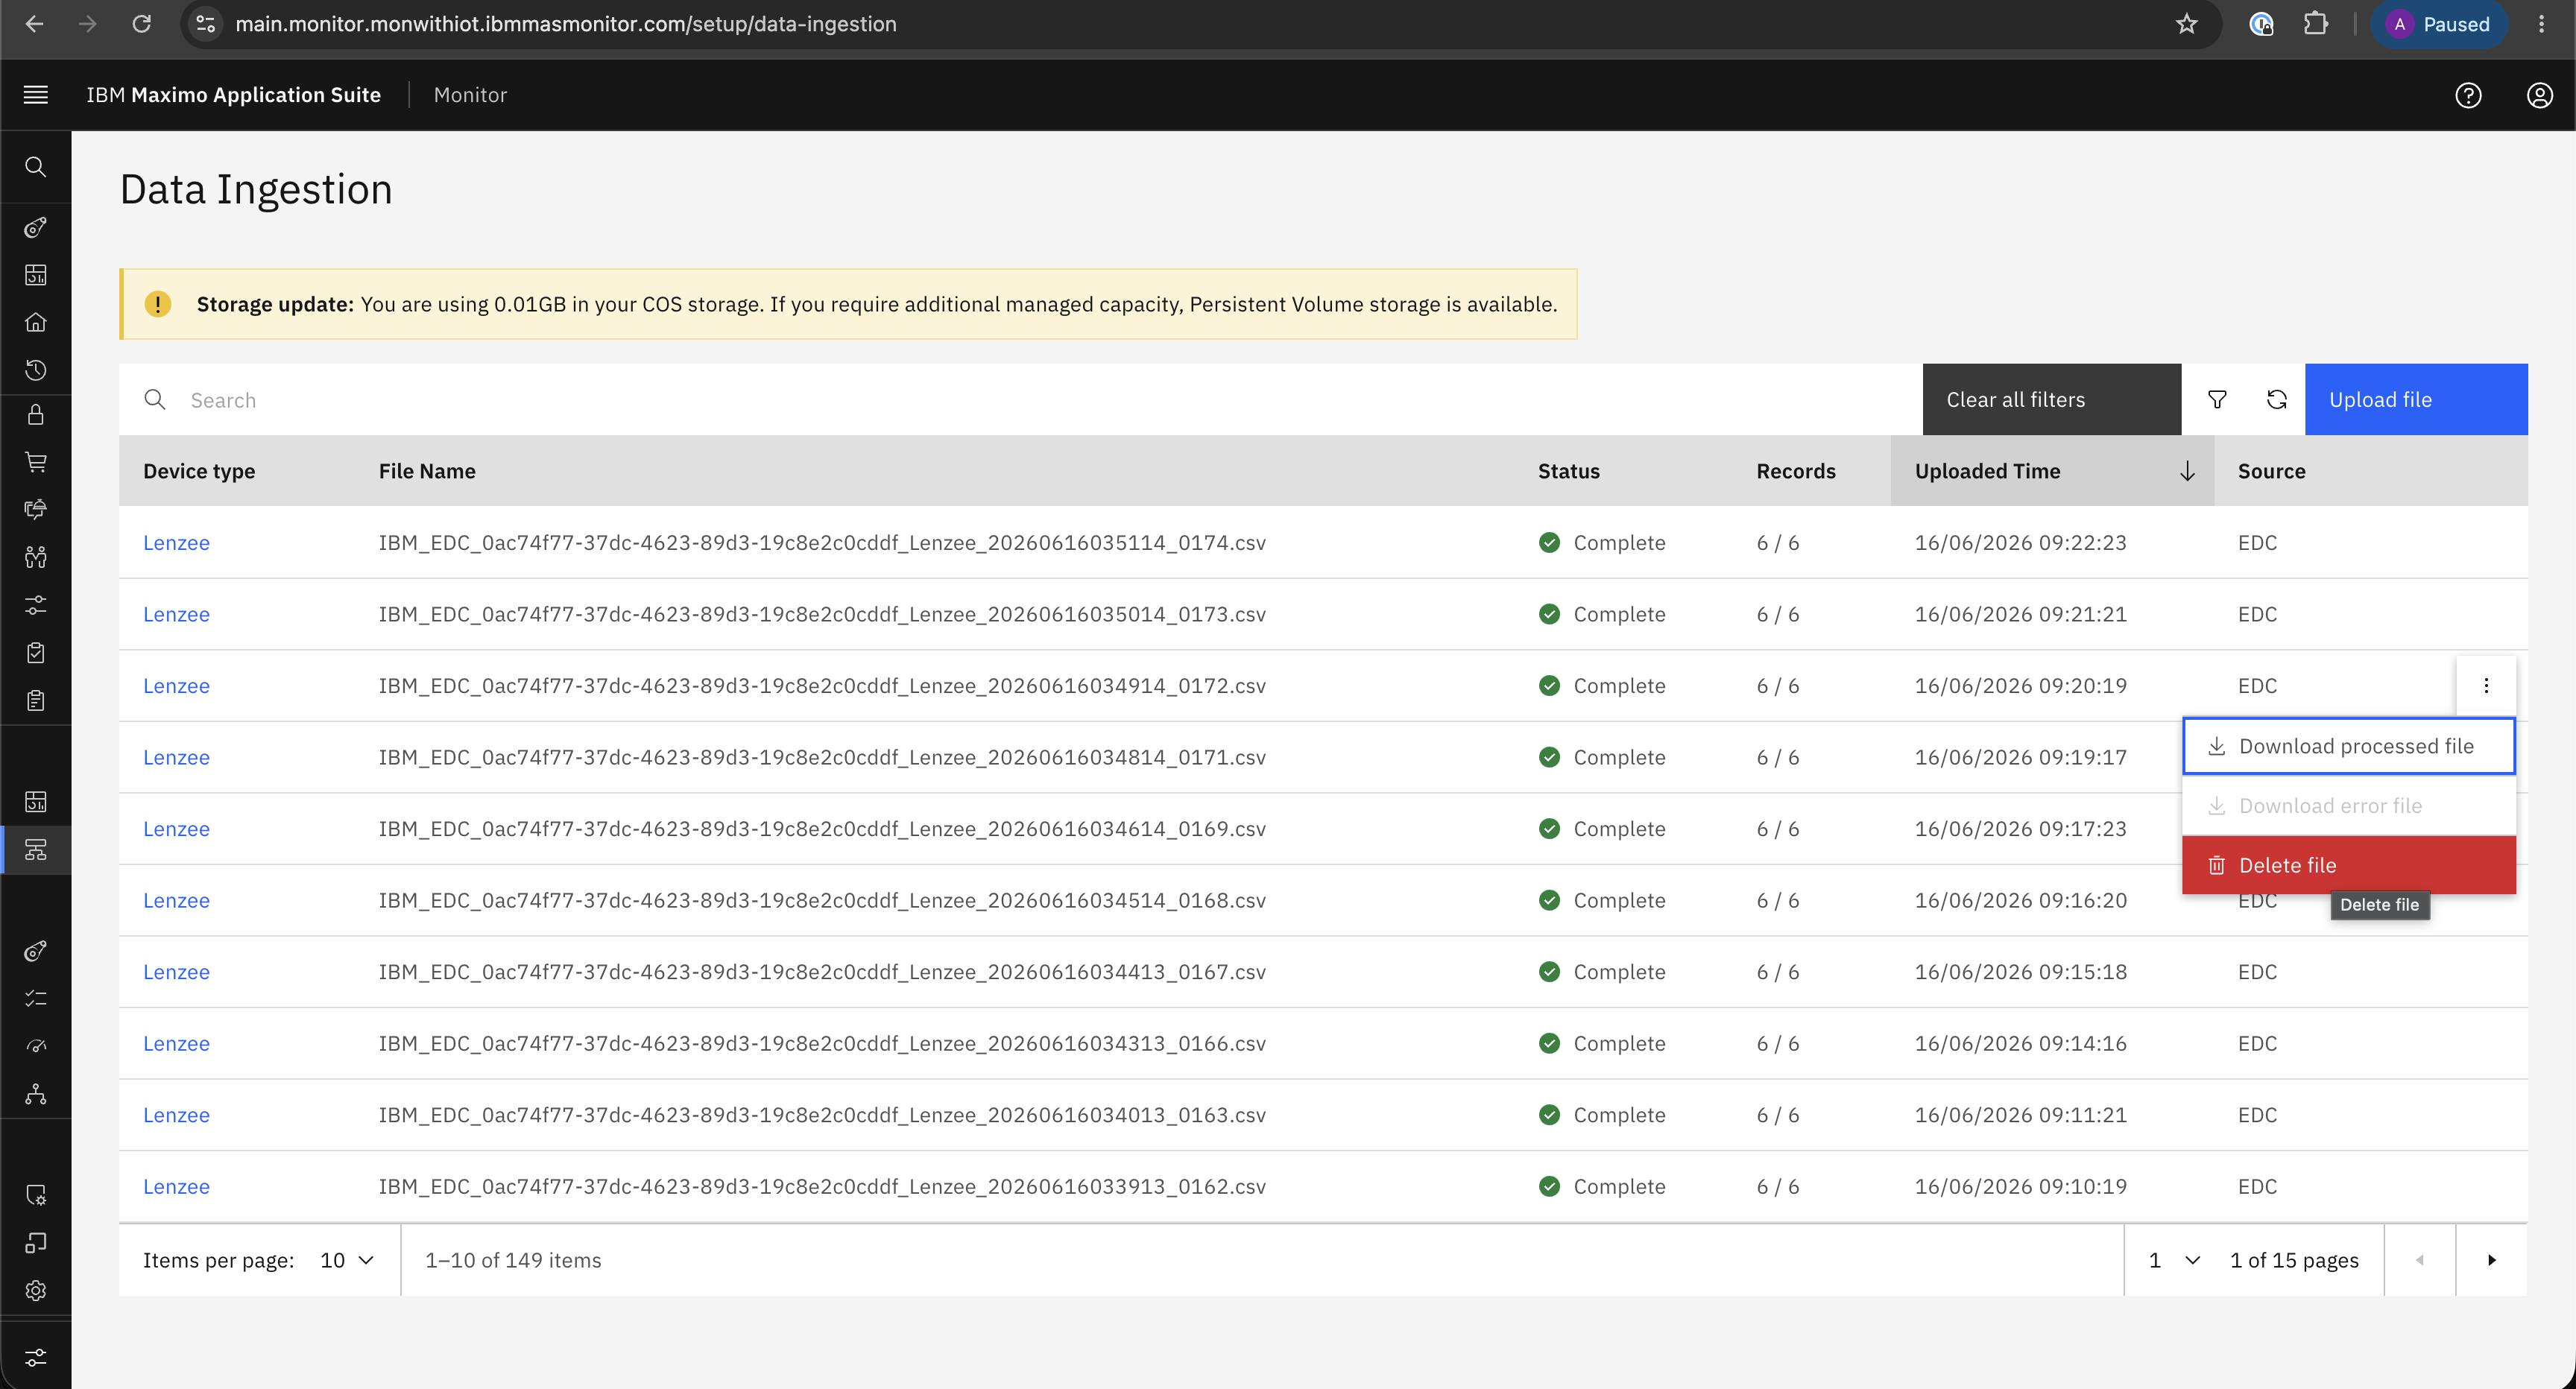This screenshot has height=1389, width=2576.
Task: Click the sidebar search magnifier icon
Action: (x=36, y=167)
